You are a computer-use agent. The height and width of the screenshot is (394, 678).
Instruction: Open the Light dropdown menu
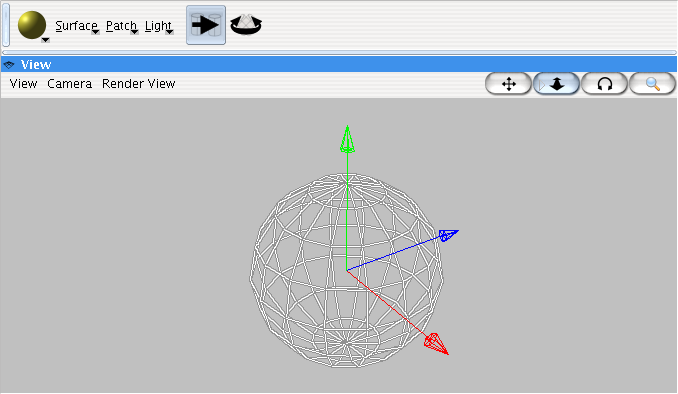(159, 26)
